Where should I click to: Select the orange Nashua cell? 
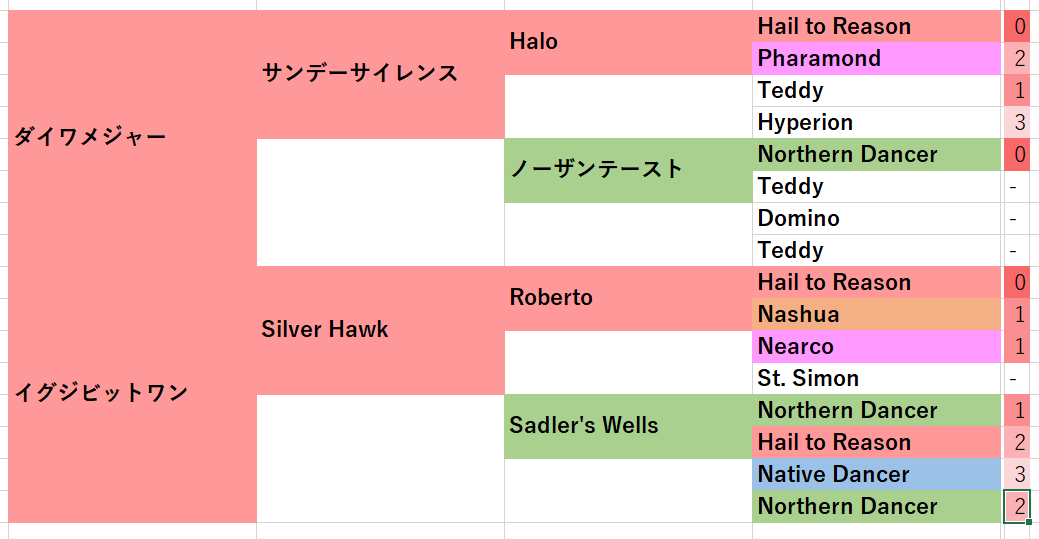click(877, 314)
